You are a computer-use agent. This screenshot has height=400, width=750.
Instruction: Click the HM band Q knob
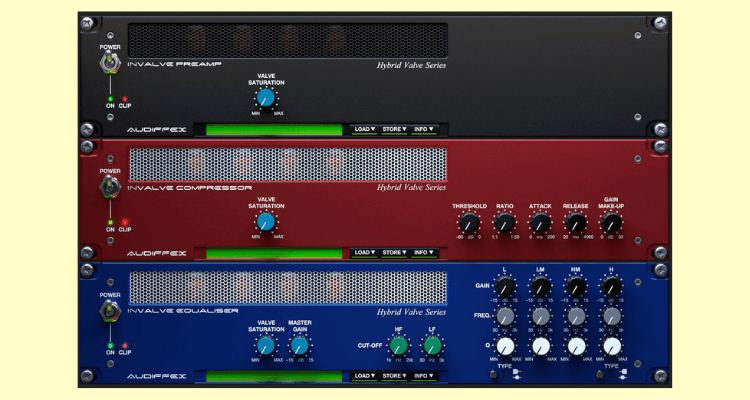[x=576, y=346]
